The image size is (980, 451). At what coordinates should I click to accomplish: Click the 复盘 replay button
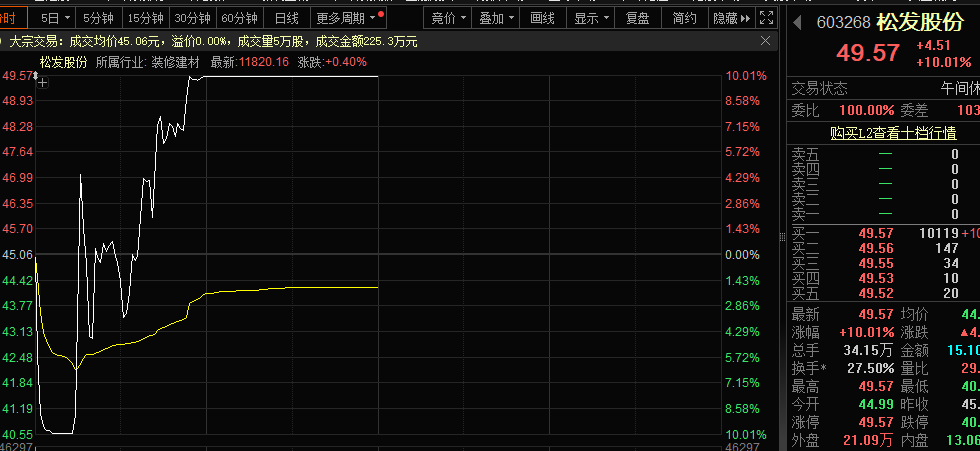pos(637,18)
